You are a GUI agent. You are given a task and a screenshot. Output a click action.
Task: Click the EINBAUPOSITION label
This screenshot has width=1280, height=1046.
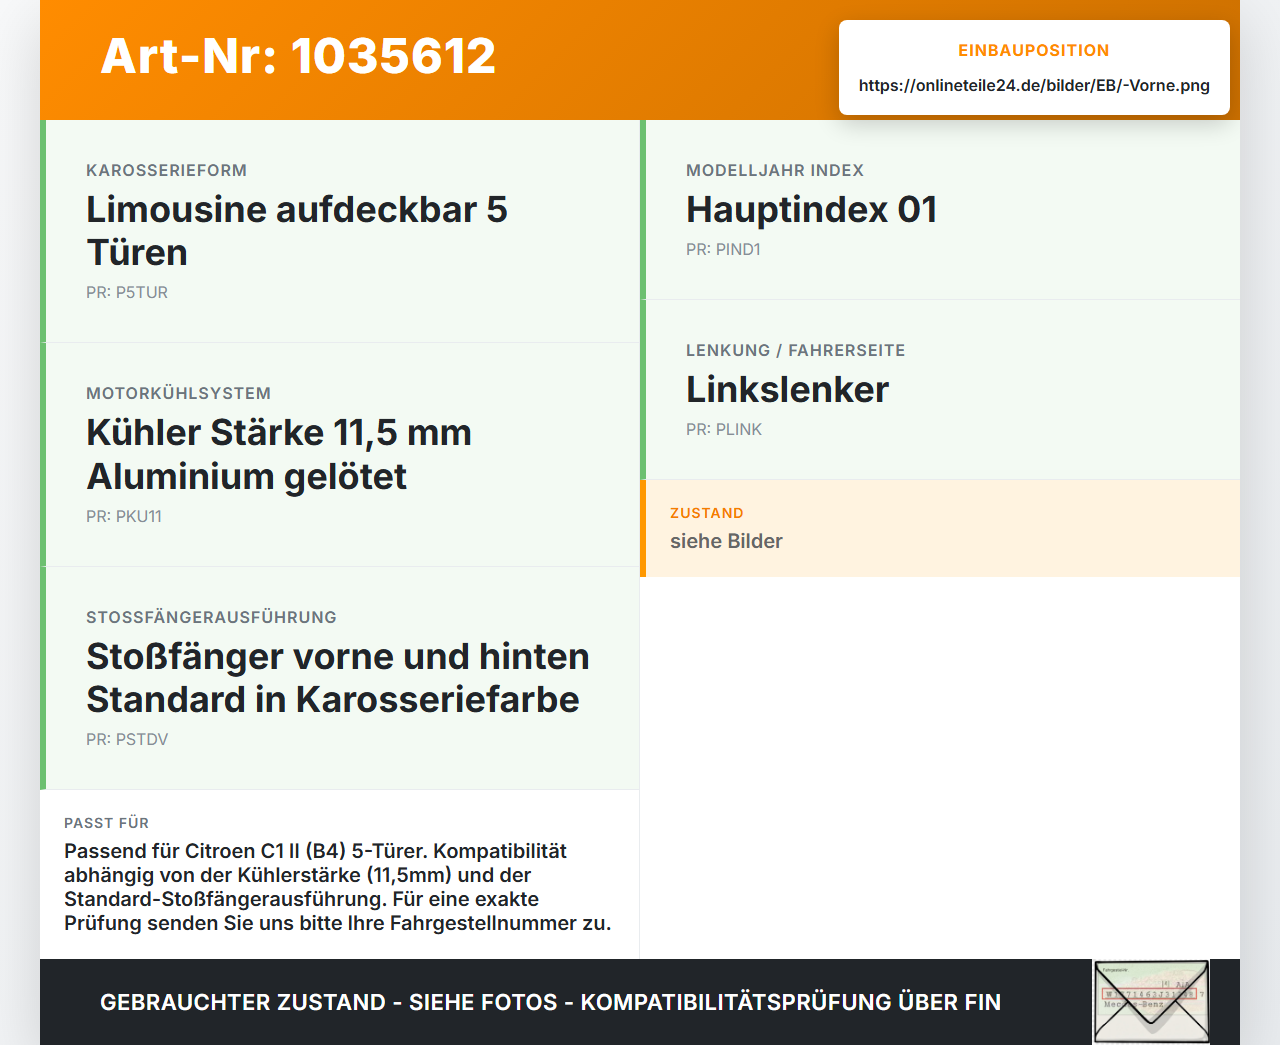coord(1034,50)
